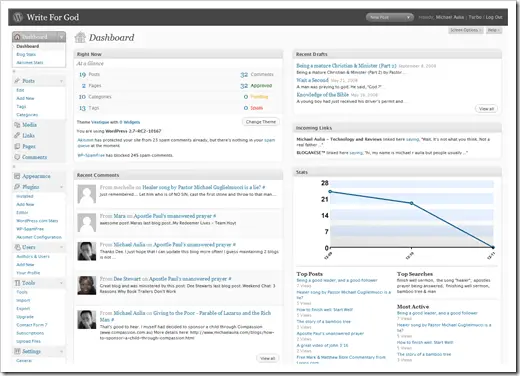This screenshot has width=520, height=376.
Task: Click the Right Now panel header
Action: (178, 54)
